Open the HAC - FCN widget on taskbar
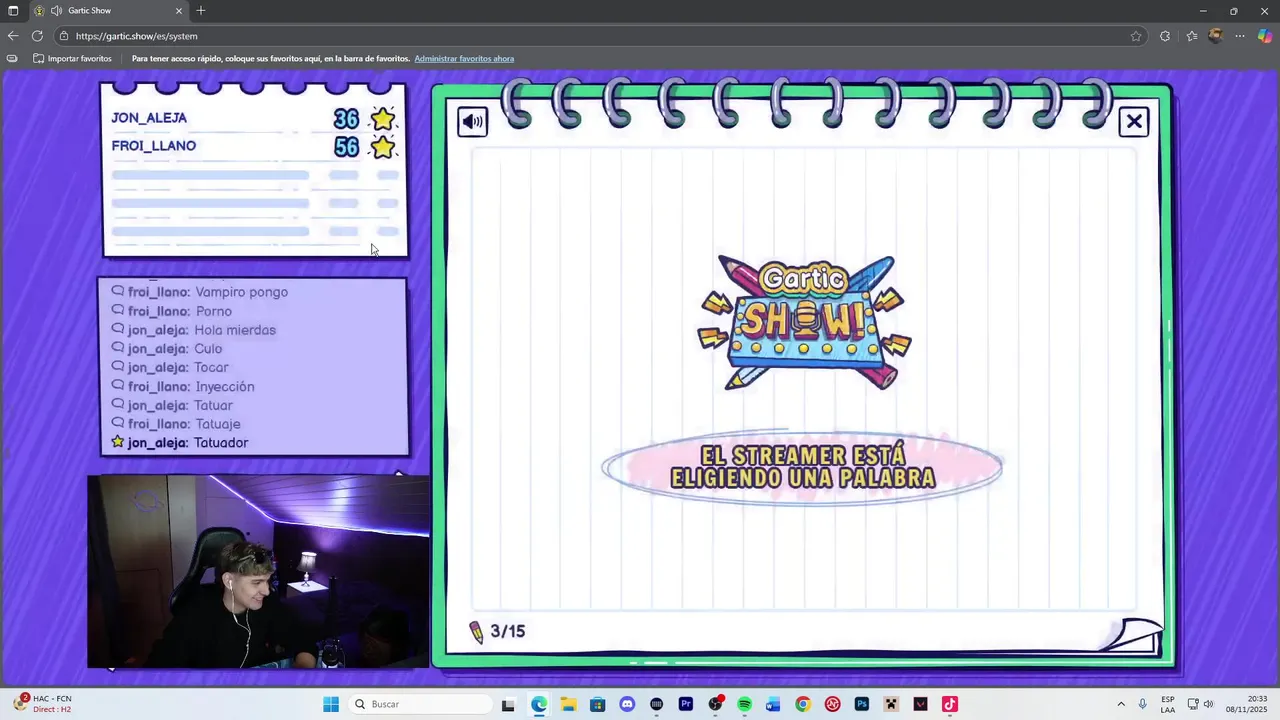The width and height of the screenshot is (1280, 720). point(42,704)
